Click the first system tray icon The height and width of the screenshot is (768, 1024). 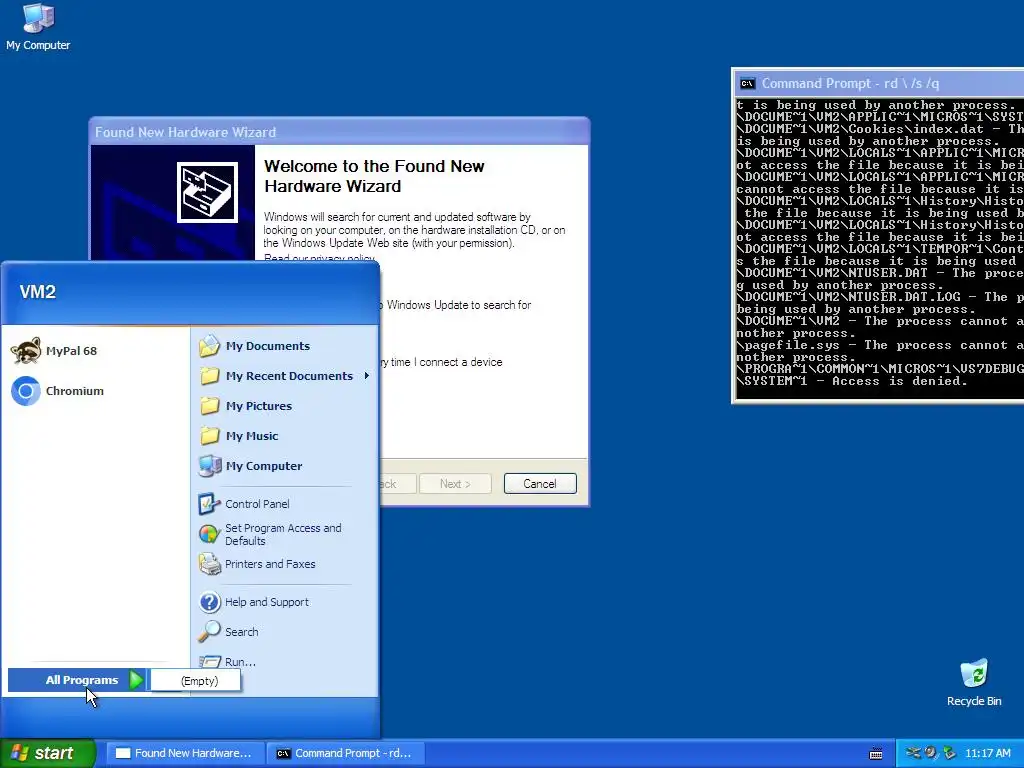tap(913, 753)
